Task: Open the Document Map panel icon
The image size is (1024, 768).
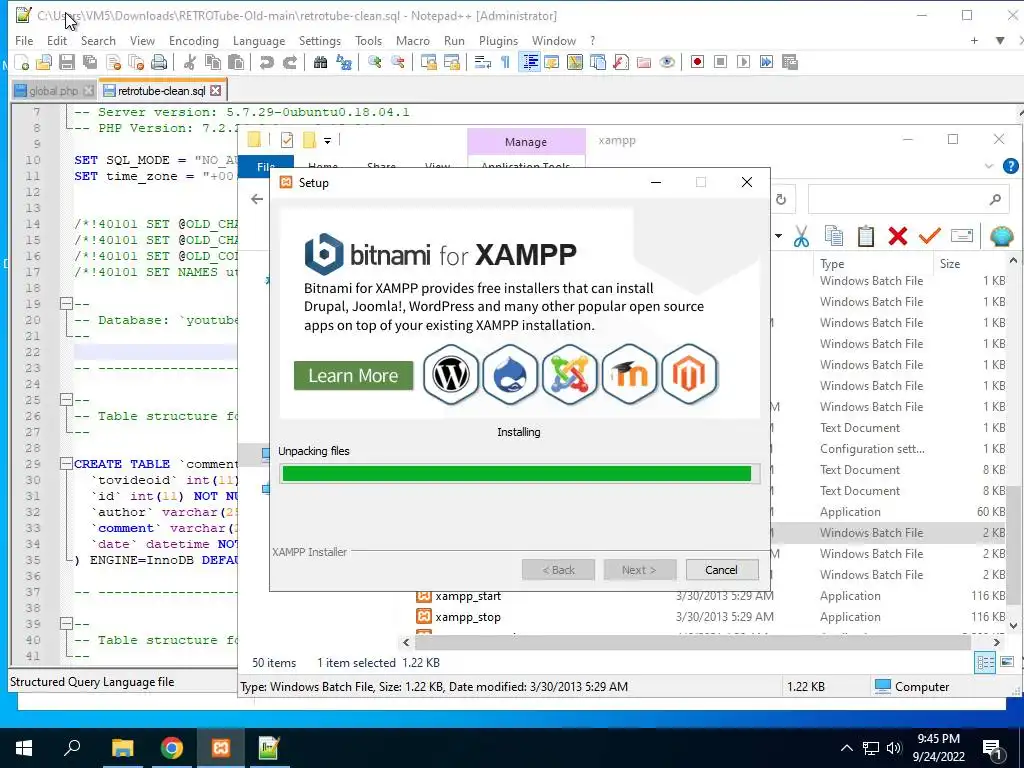Action: [575, 62]
